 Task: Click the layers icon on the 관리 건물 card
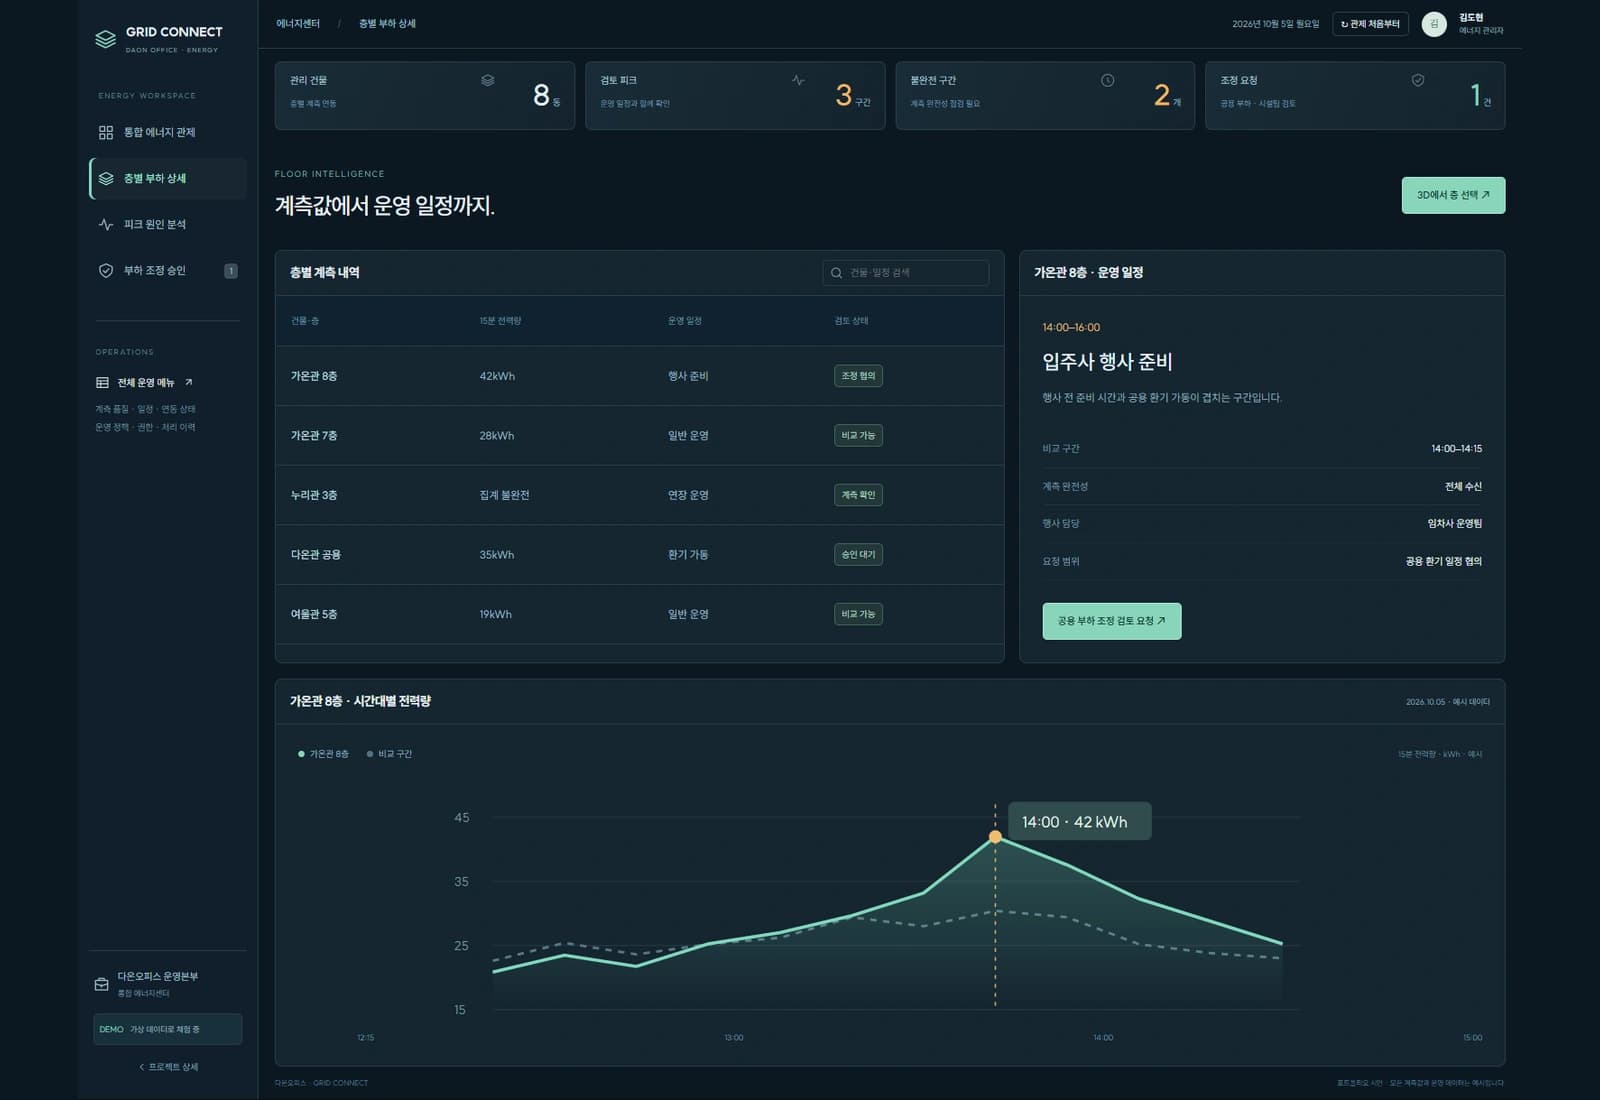[488, 80]
